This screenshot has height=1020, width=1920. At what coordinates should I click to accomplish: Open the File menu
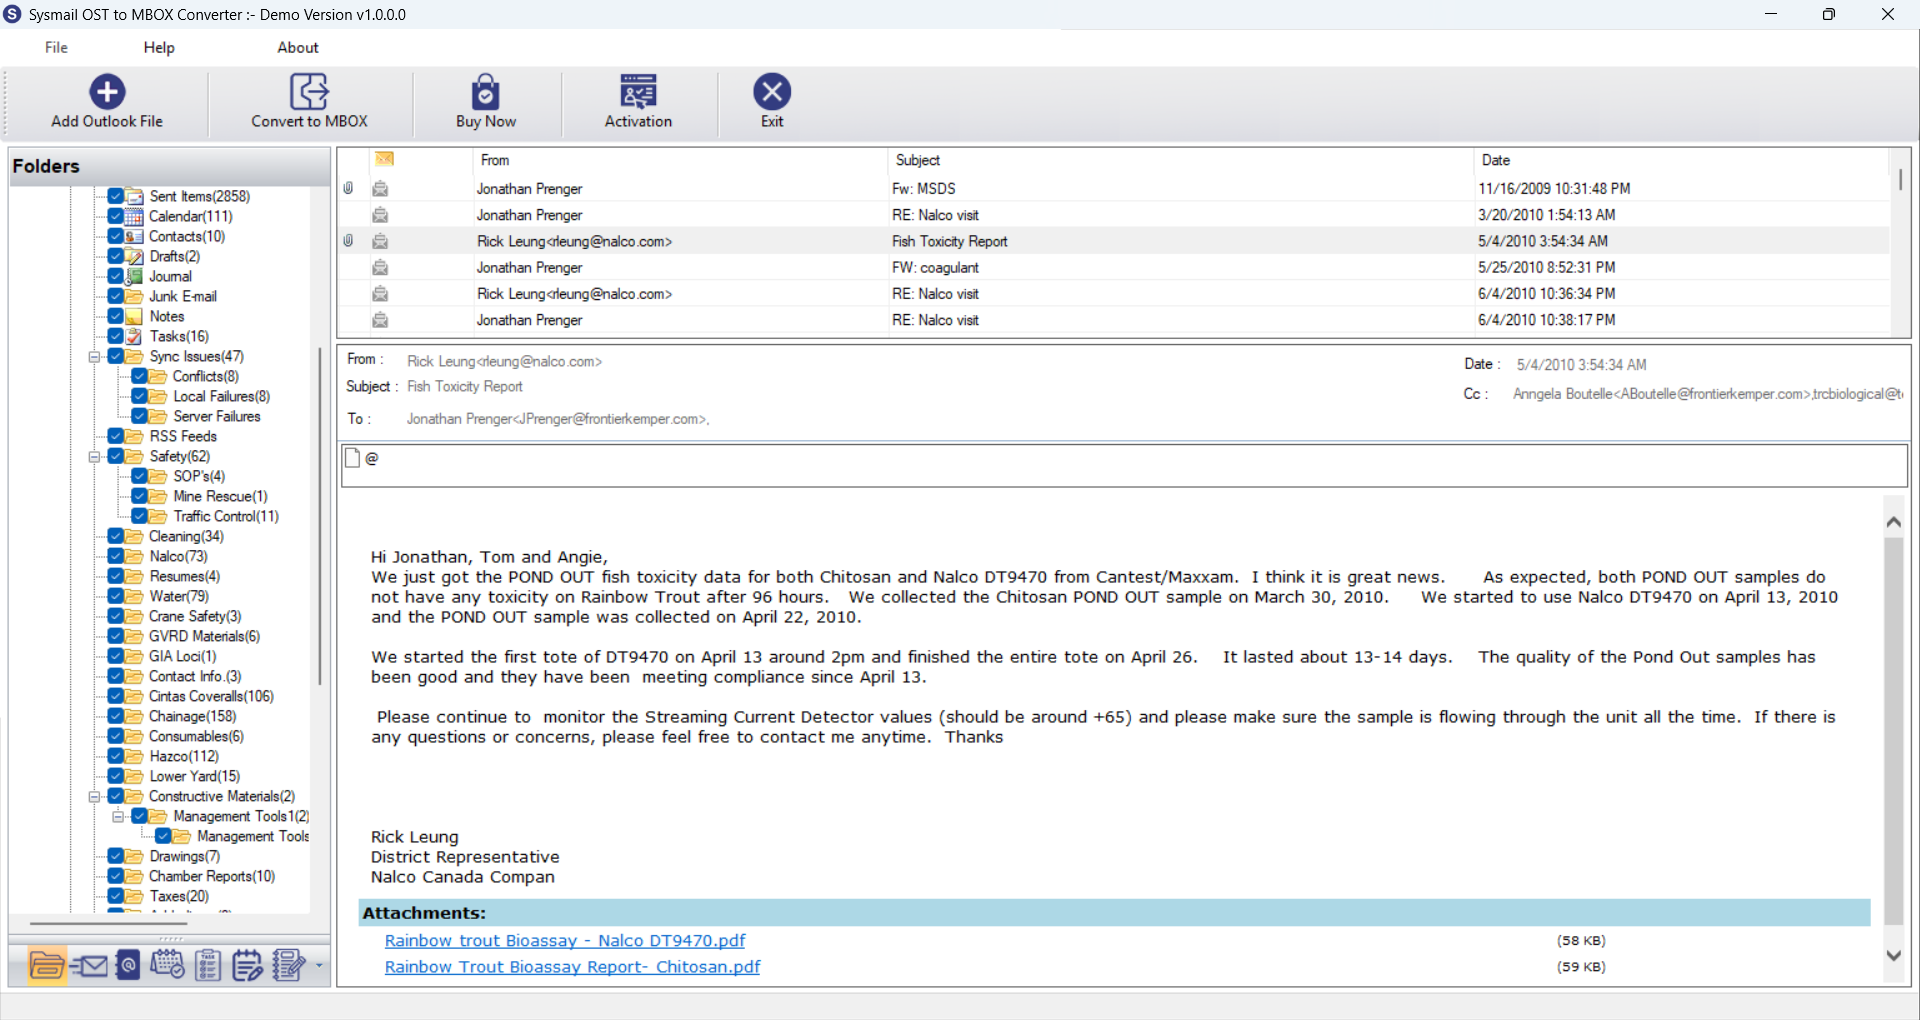pos(56,48)
